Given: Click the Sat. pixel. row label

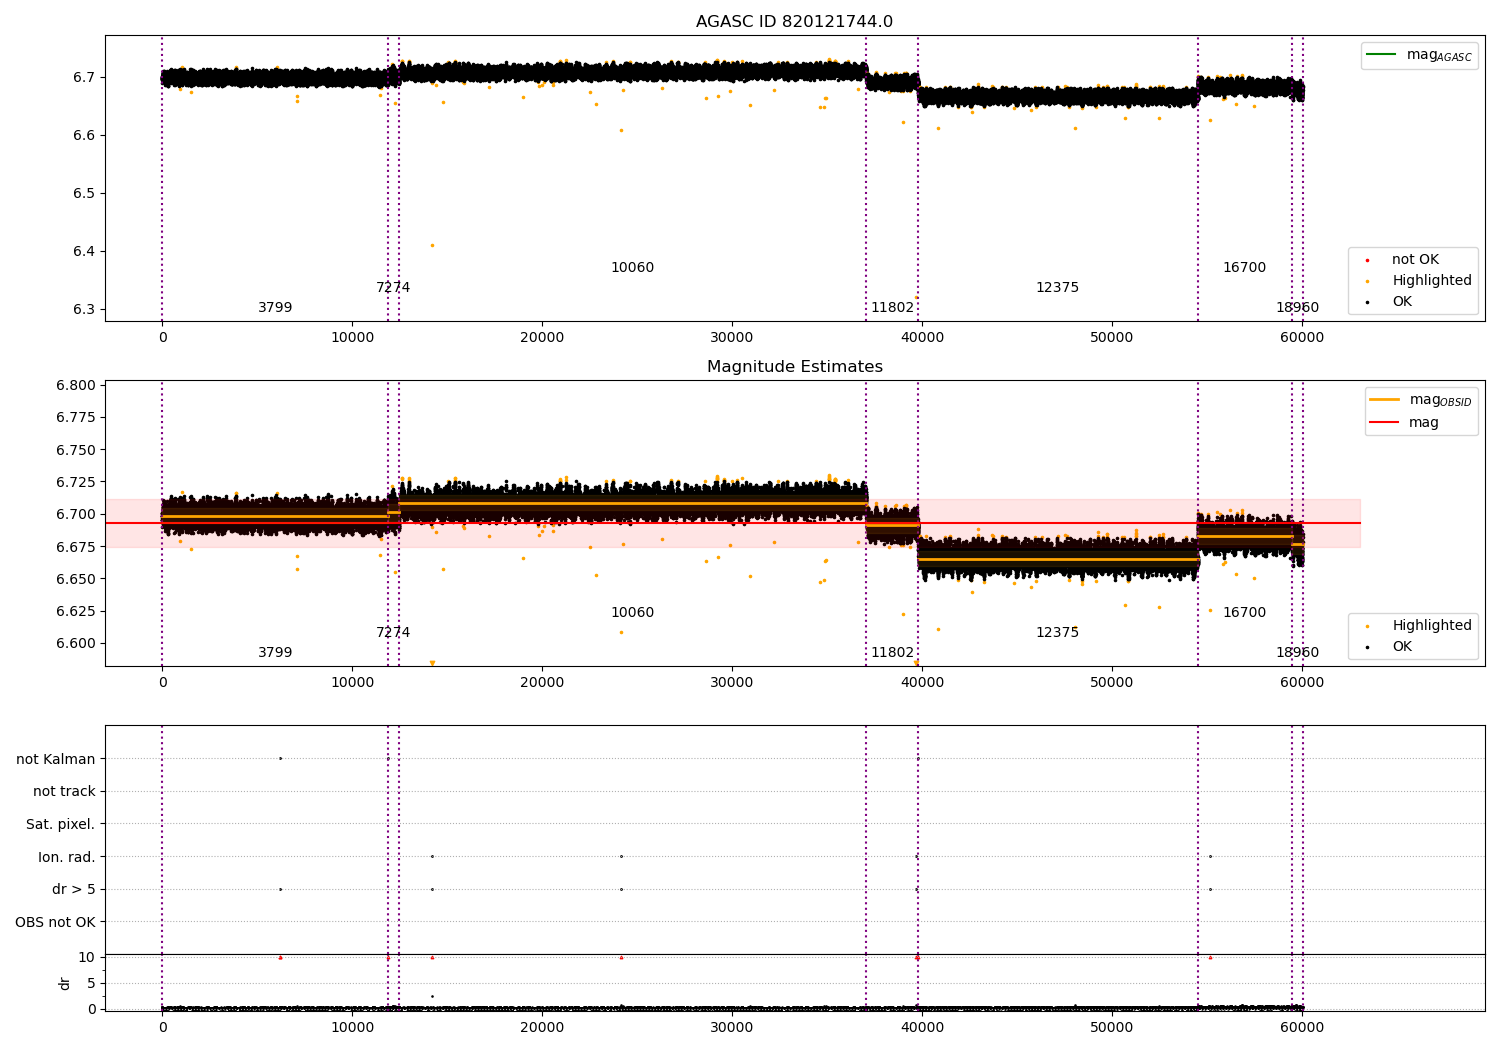Looking at the screenshot, I should [x=61, y=824].
